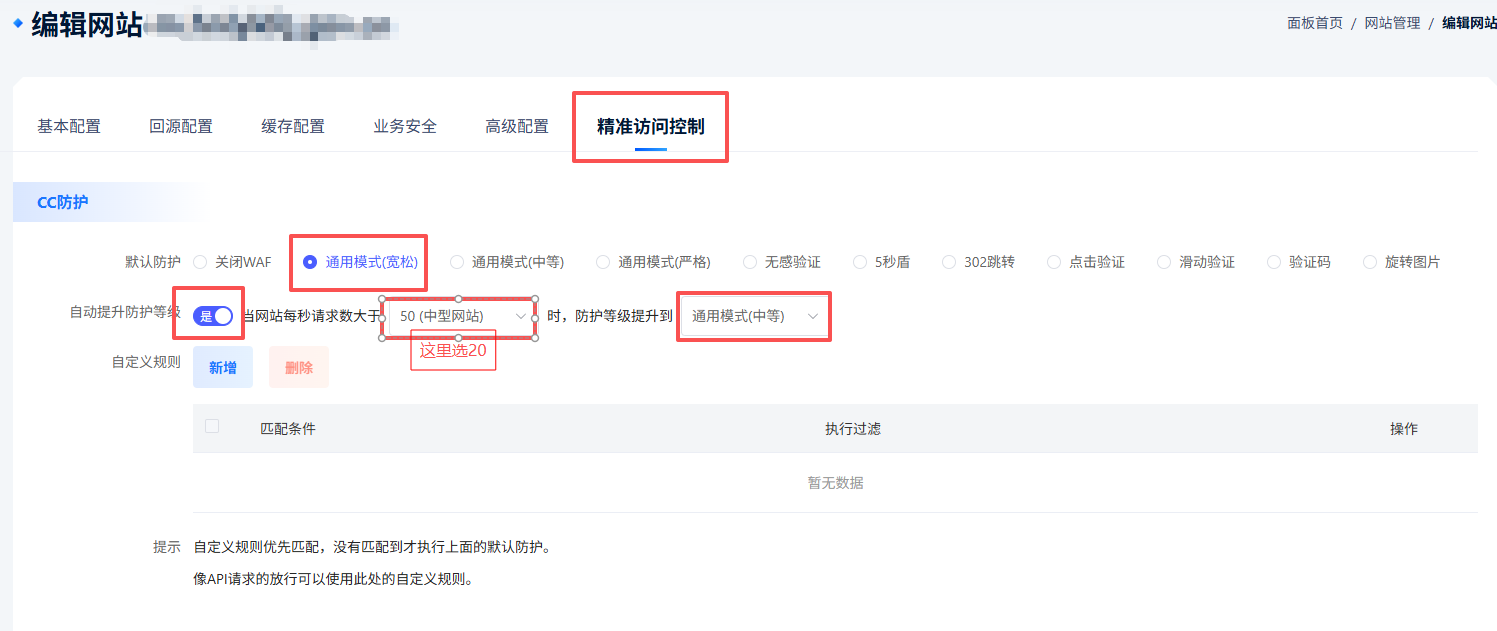Image resolution: width=1497 pixels, height=631 pixels.
Task: Select 滑动验证 verification option
Action: click(1164, 262)
